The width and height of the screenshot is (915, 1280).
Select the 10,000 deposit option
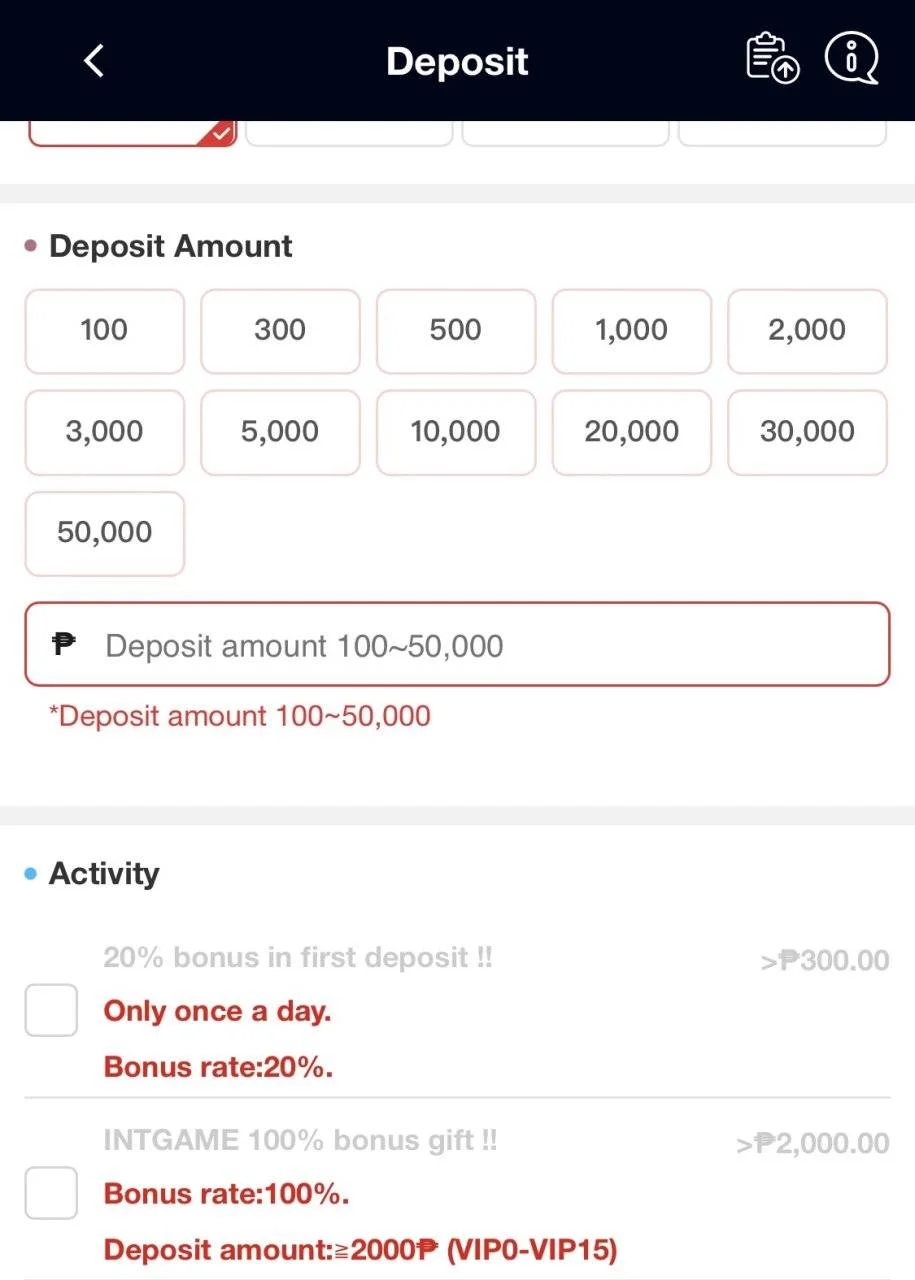coord(456,432)
